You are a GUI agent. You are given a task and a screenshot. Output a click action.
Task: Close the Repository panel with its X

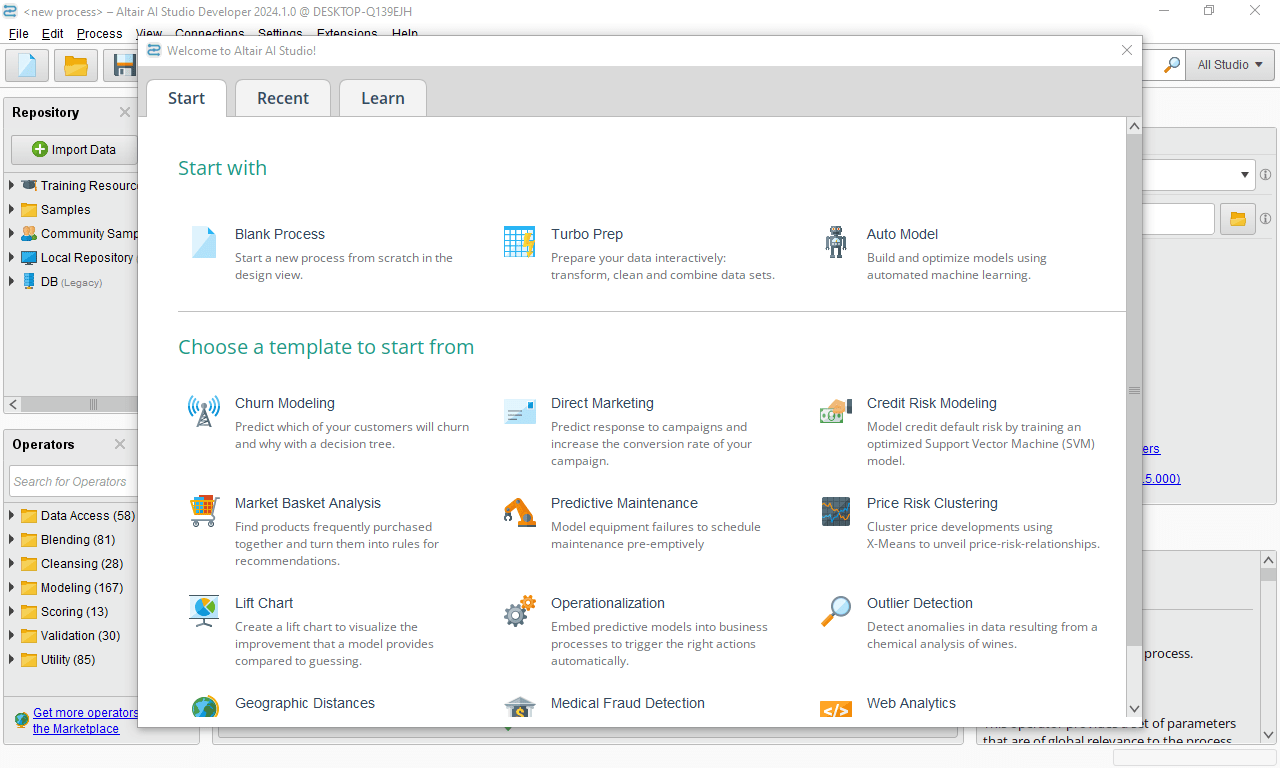pyautogui.click(x=125, y=112)
